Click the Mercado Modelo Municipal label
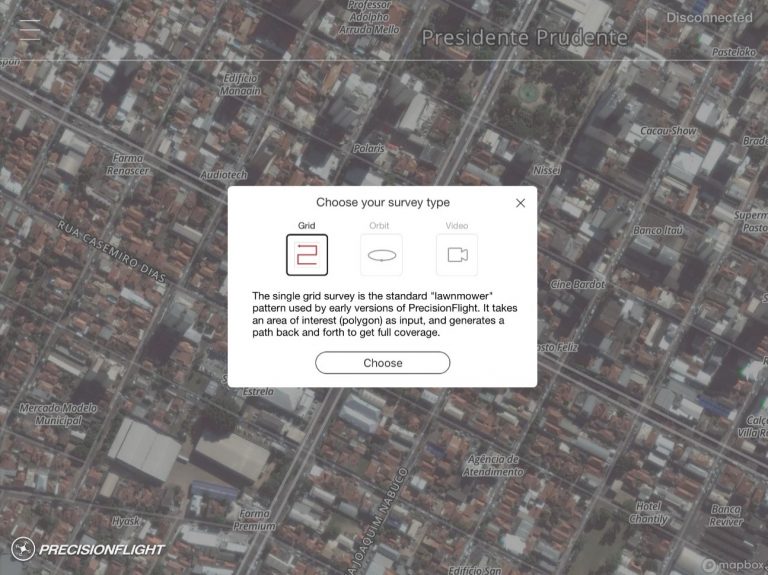This screenshot has height=575, width=768. 58,414
